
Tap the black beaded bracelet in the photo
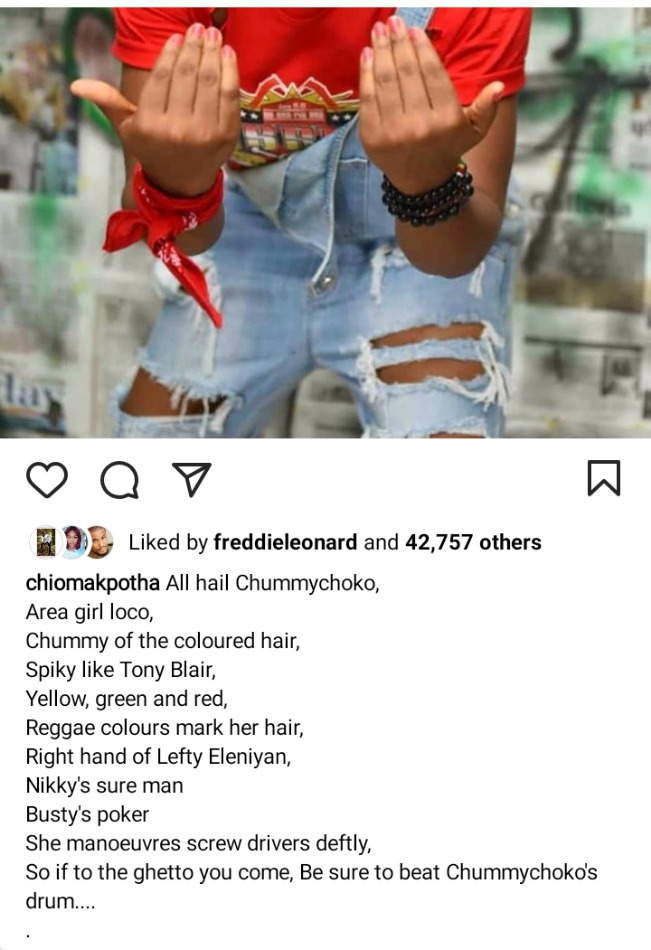pyautogui.click(x=427, y=194)
